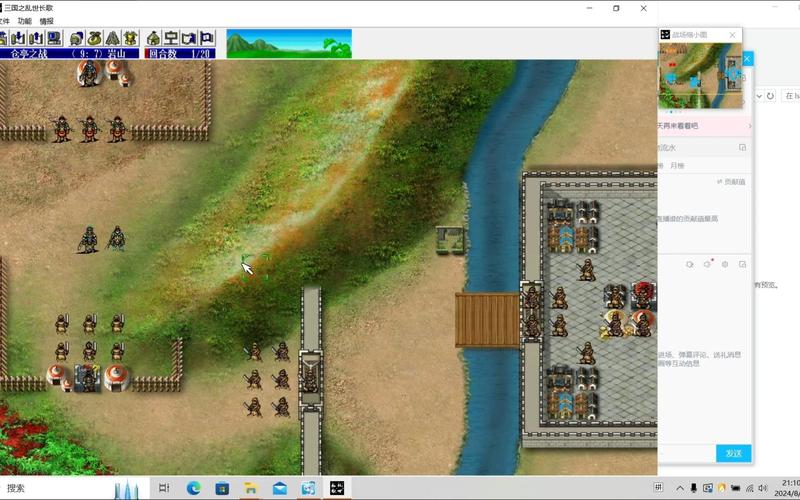
Task: Click the 回合数 1/20 turn counter
Action: [x=180, y=54]
